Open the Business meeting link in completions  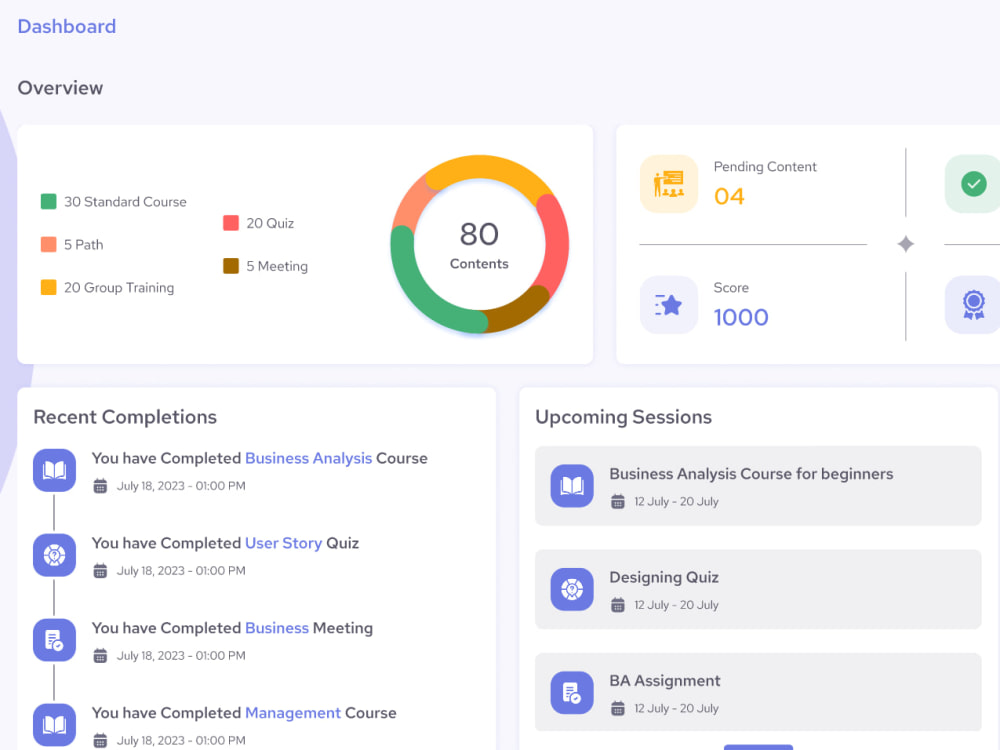tap(277, 628)
